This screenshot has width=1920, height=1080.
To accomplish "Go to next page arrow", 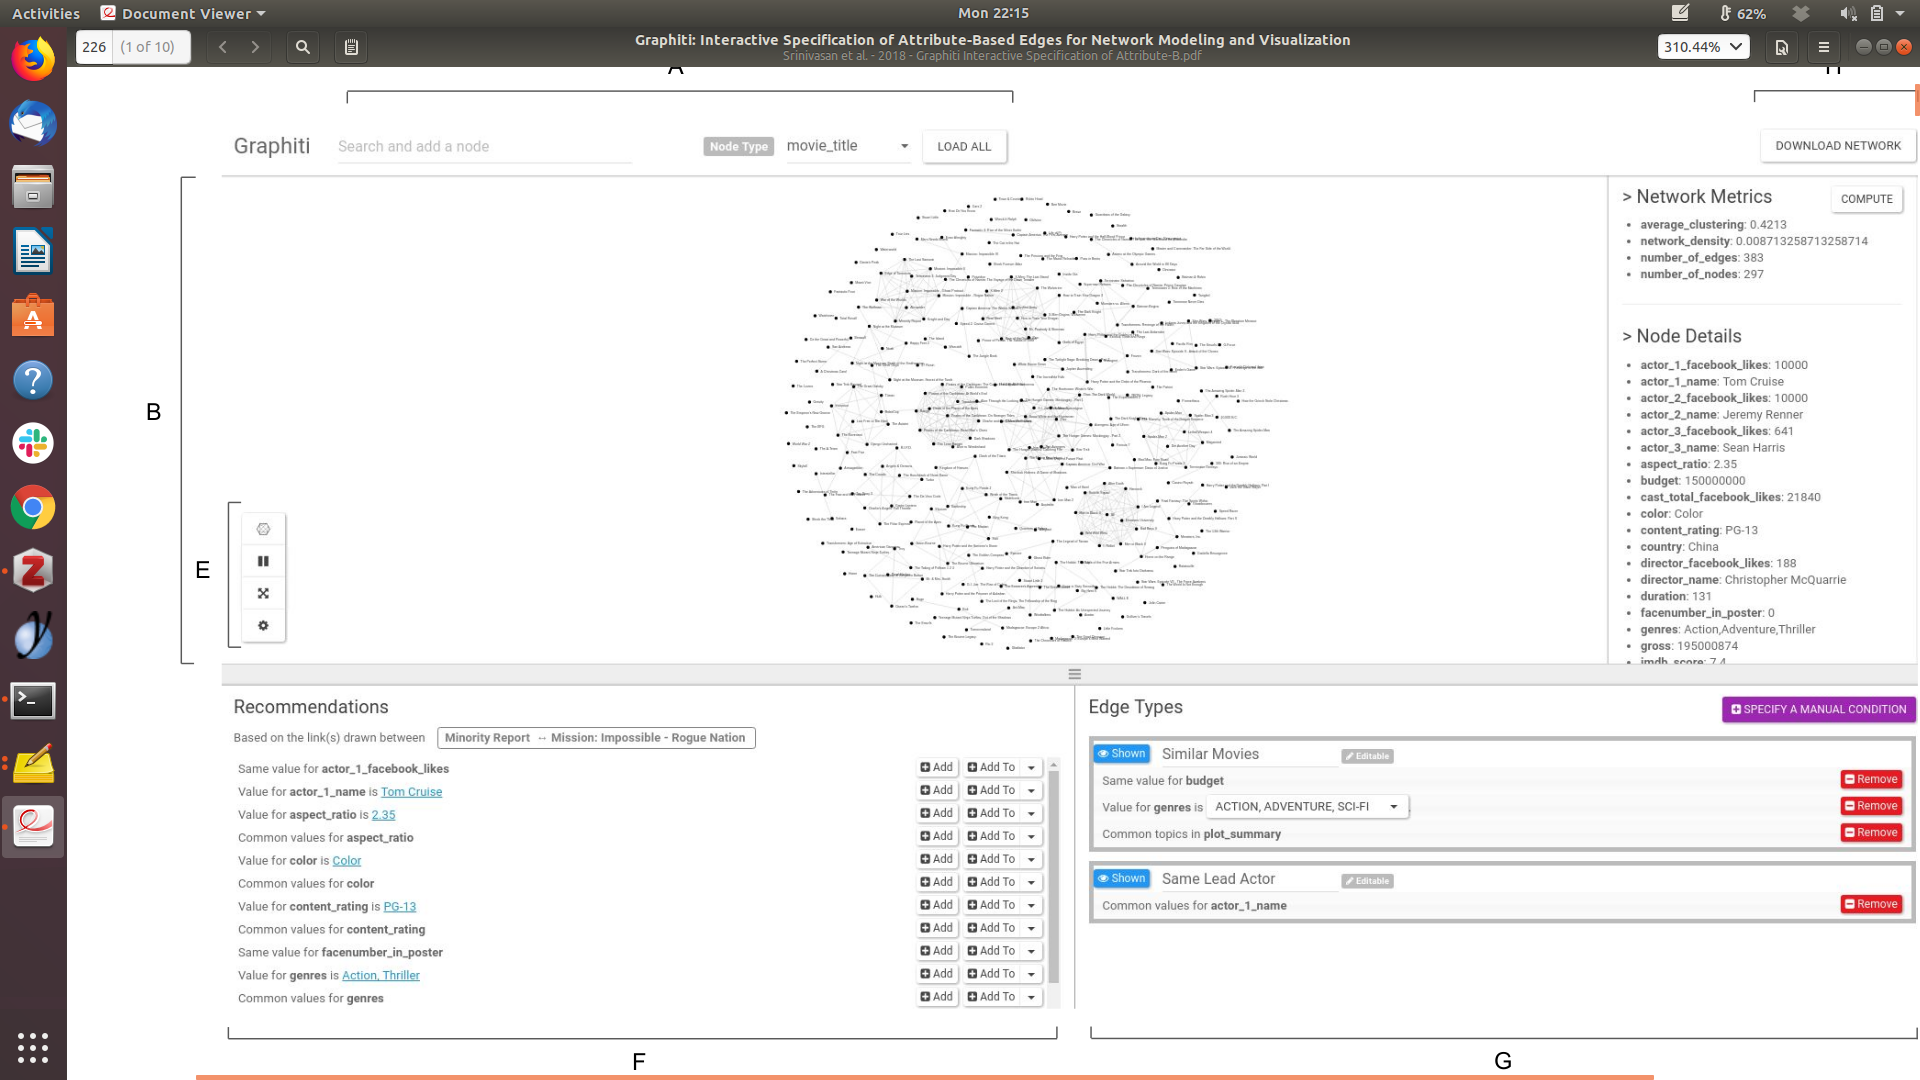I will coord(256,47).
